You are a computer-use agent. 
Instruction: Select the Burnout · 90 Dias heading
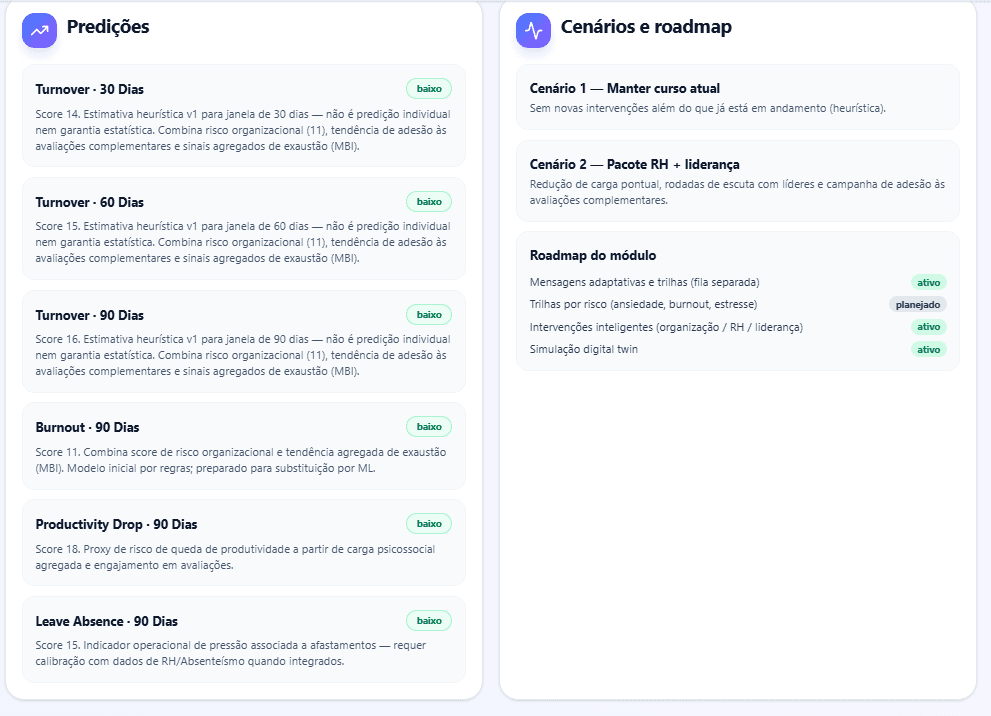pyautogui.click(x=87, y=427)
